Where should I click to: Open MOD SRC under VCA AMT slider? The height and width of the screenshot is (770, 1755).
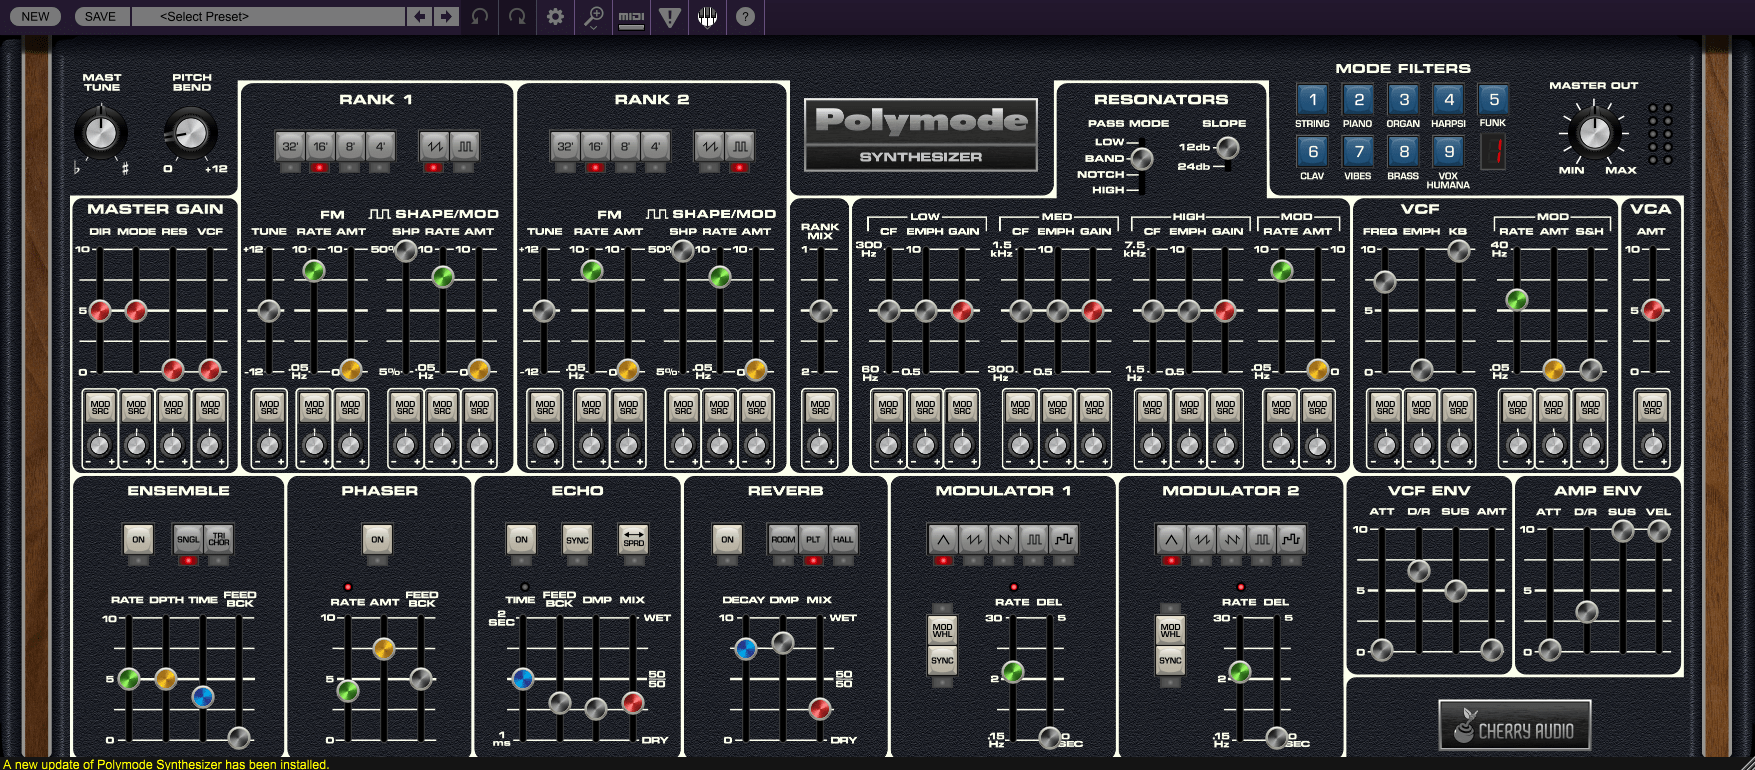click(x=1652, y=408)
